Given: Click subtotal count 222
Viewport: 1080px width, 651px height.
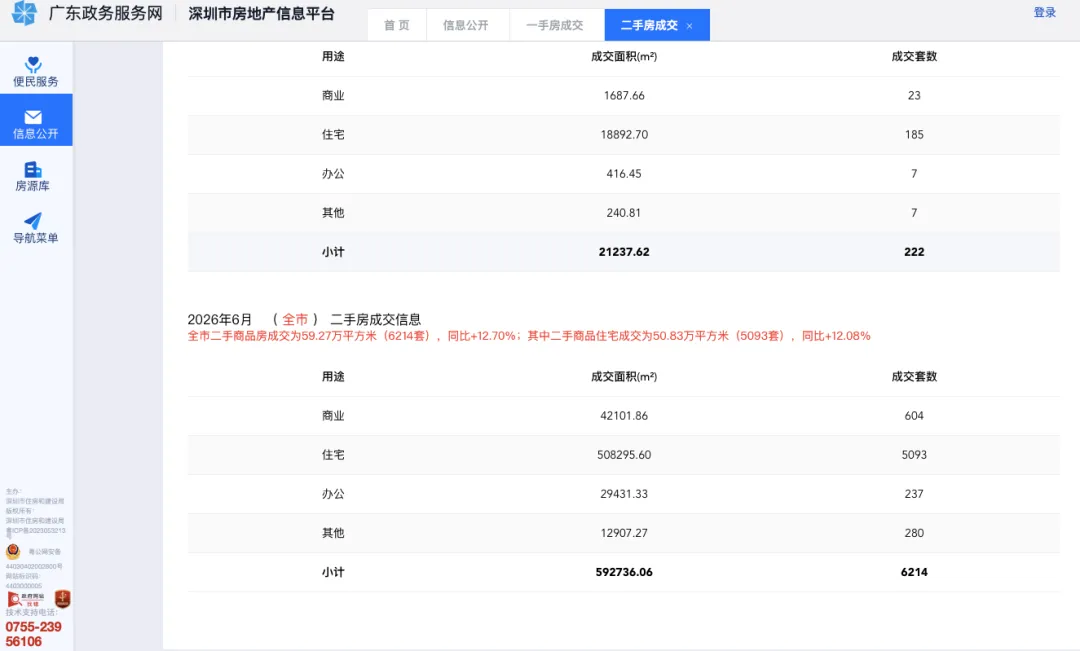Looking at the screenshot, I should (x=914, y=252).
